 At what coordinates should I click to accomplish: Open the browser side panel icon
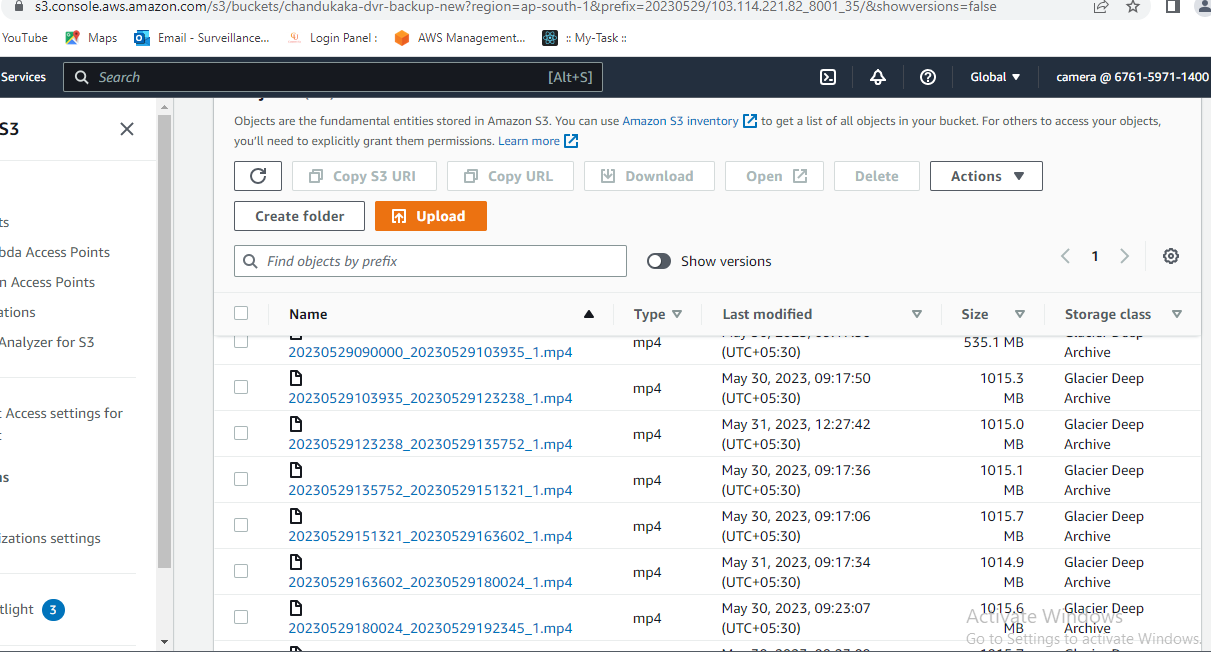pos(1173,7)
